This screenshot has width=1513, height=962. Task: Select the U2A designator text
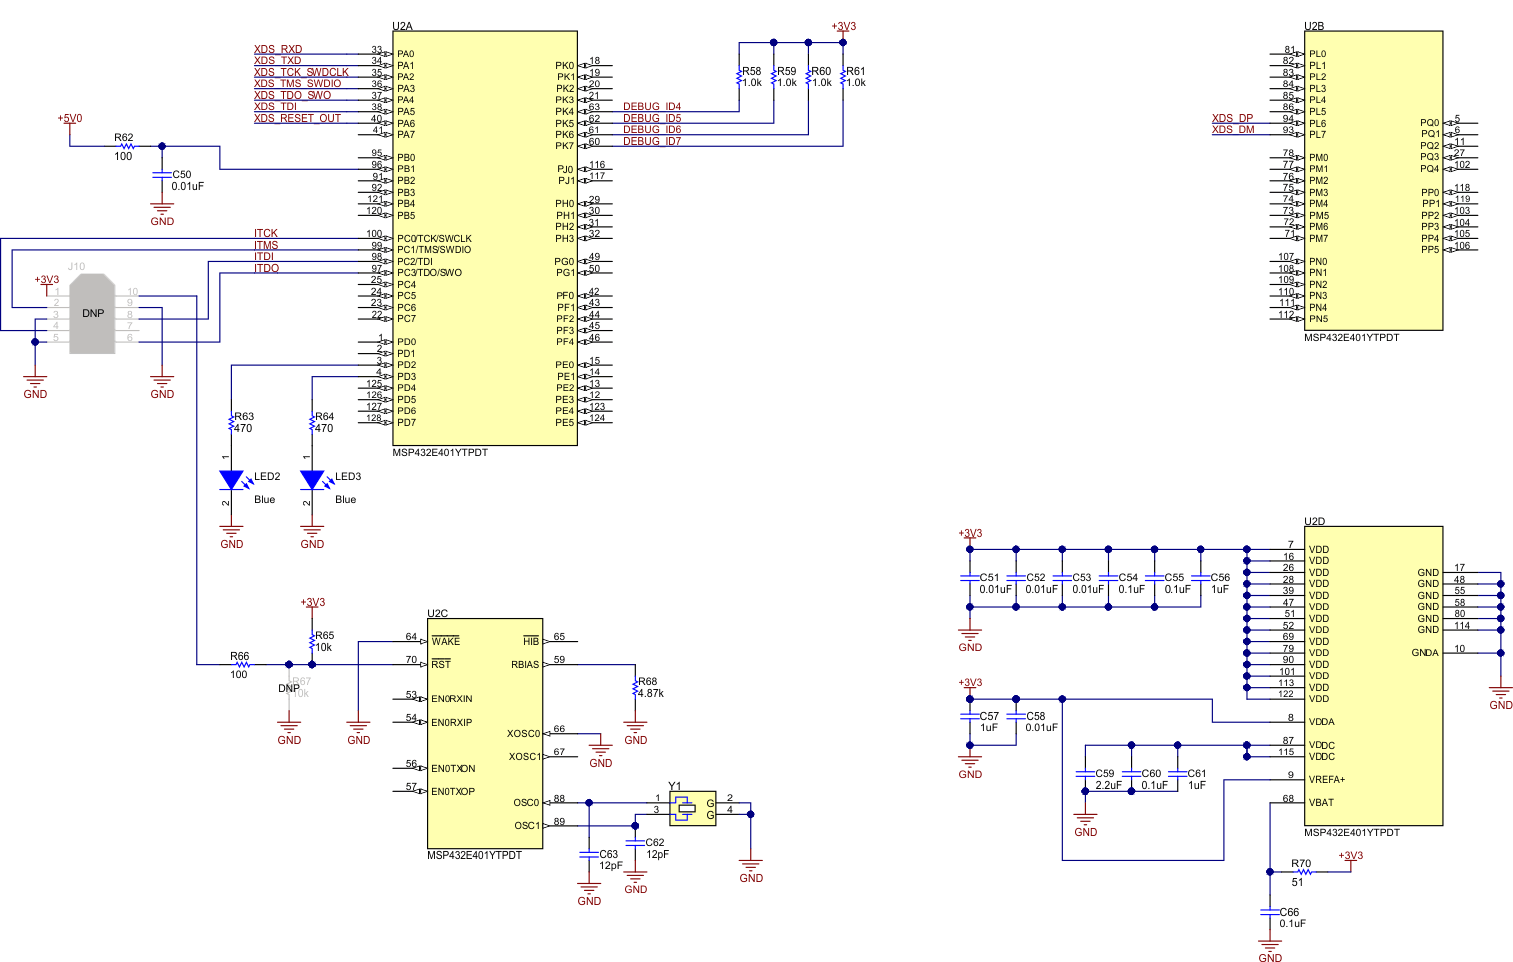pyautogui.click(x=402, y=26)
